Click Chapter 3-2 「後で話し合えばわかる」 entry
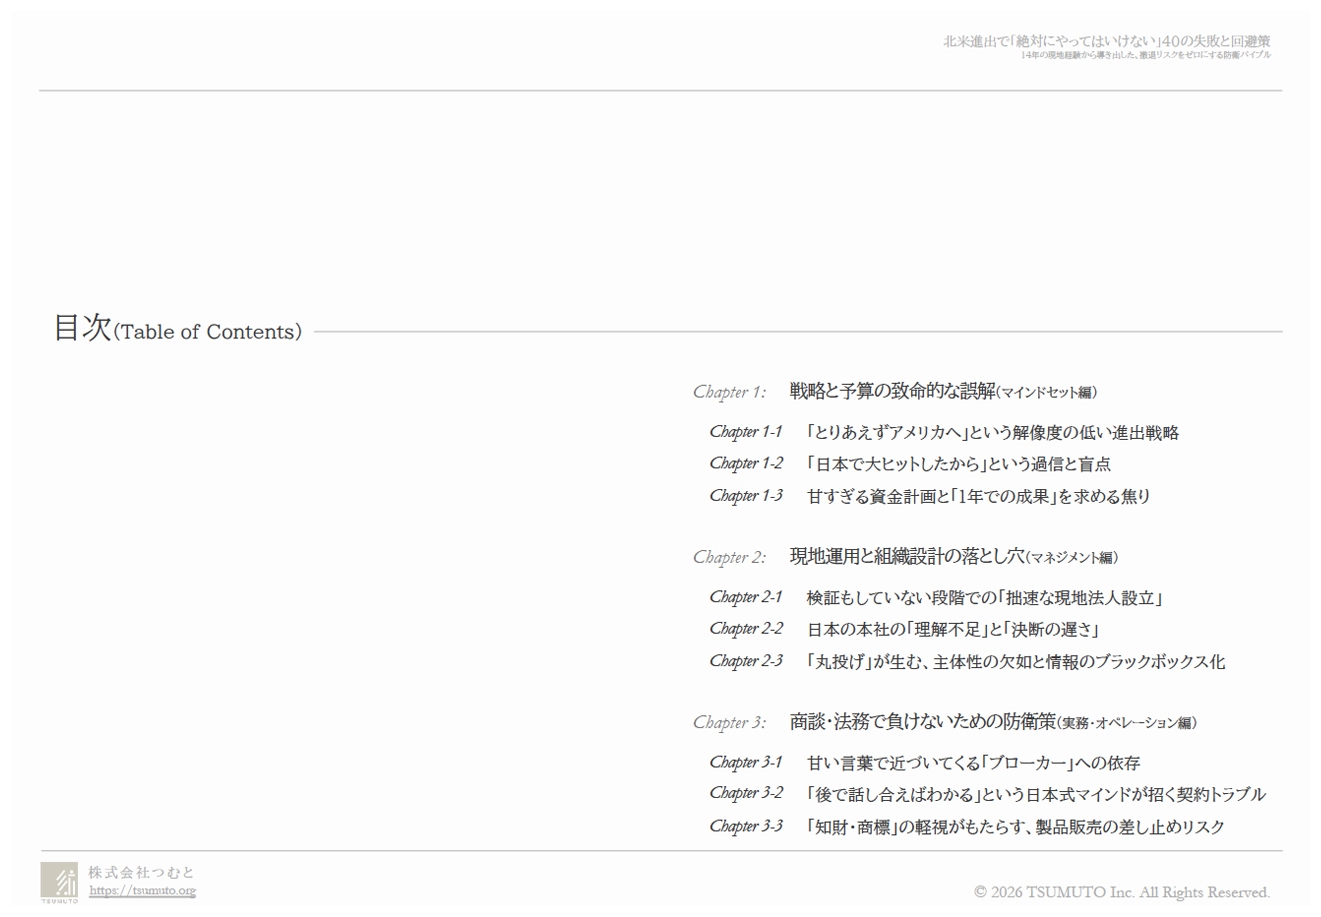1321x917 pixels. tap(988, 795)
